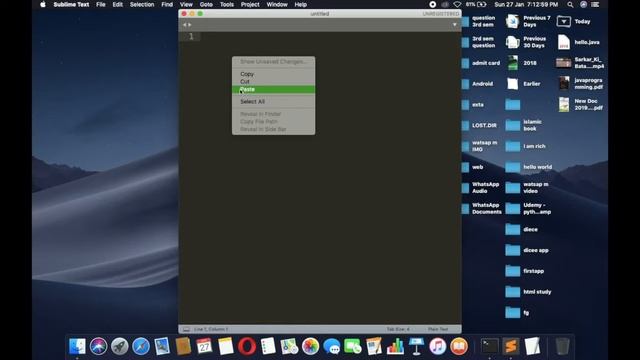Open Photos from the dock
The height and width of the screenshot is (360, 640).
pyautogui.click(x=311, y=347)
